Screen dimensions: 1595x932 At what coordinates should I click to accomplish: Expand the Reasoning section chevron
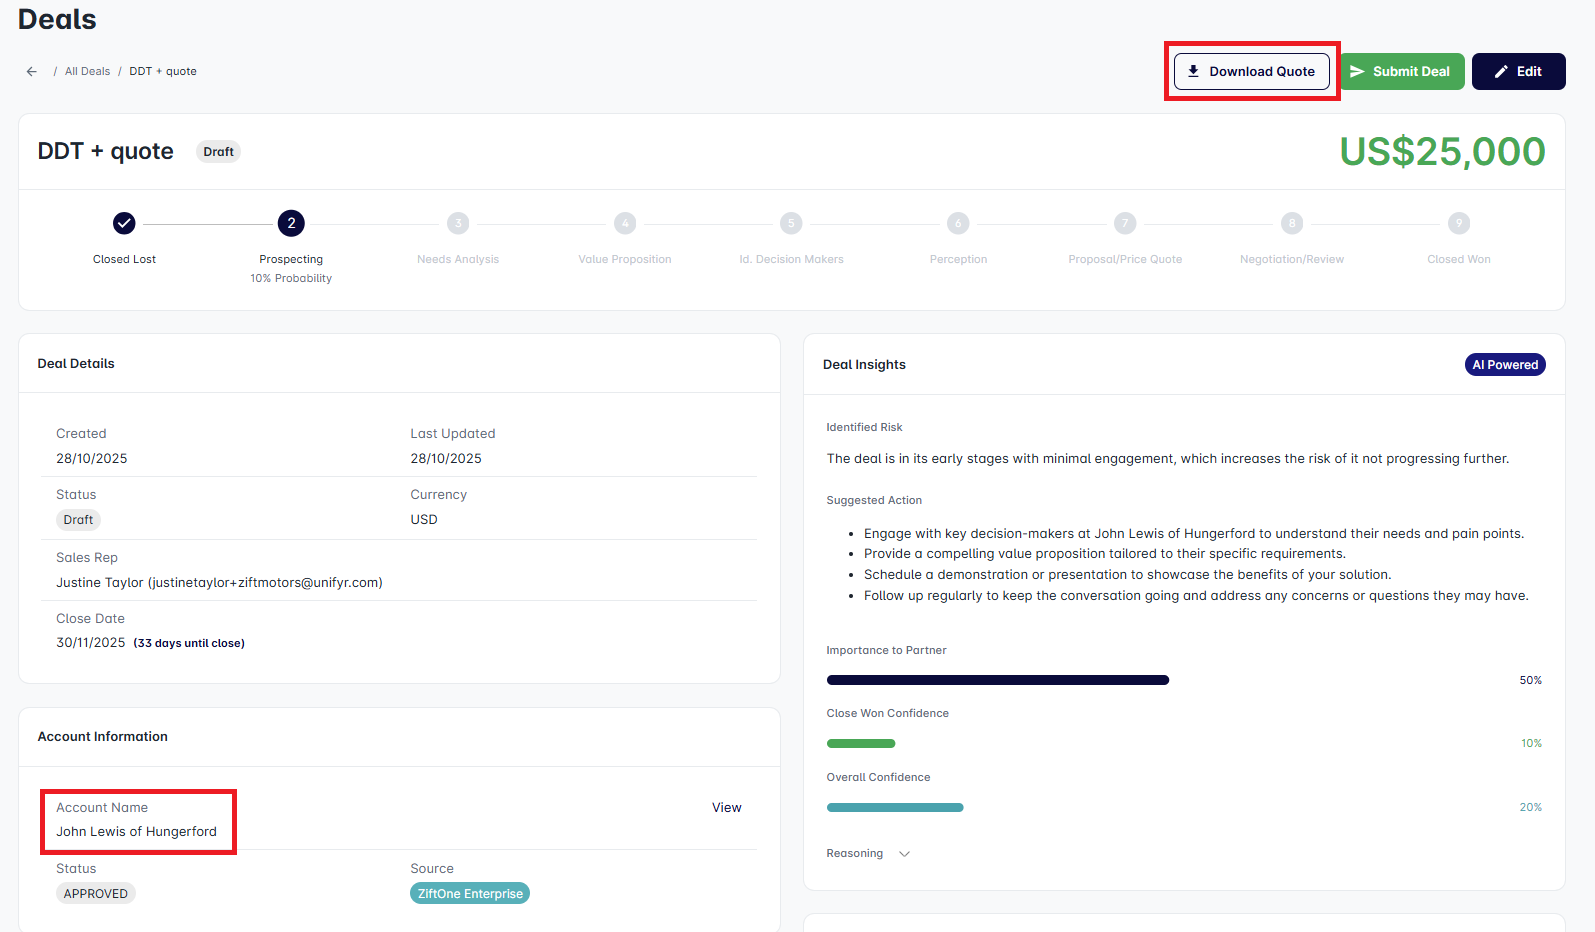click(x=904, y=854)
